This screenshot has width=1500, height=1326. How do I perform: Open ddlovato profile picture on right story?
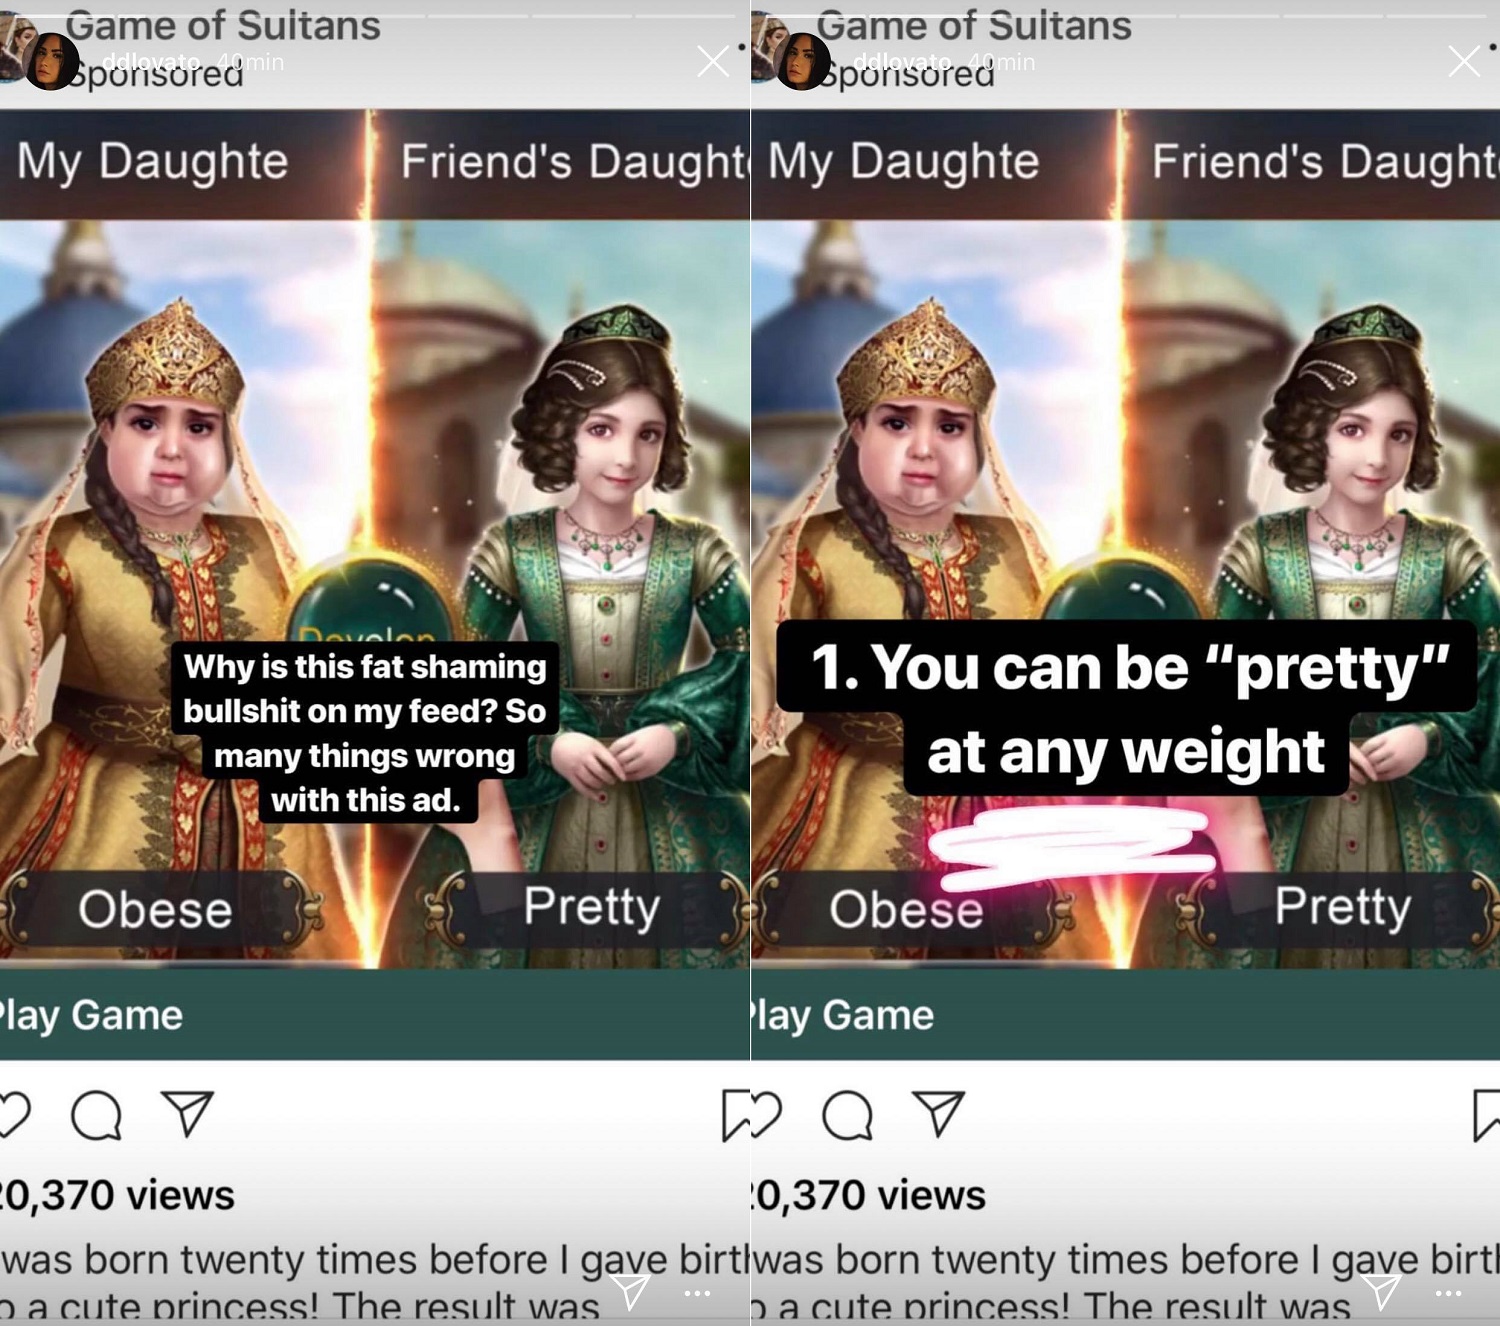802,62
